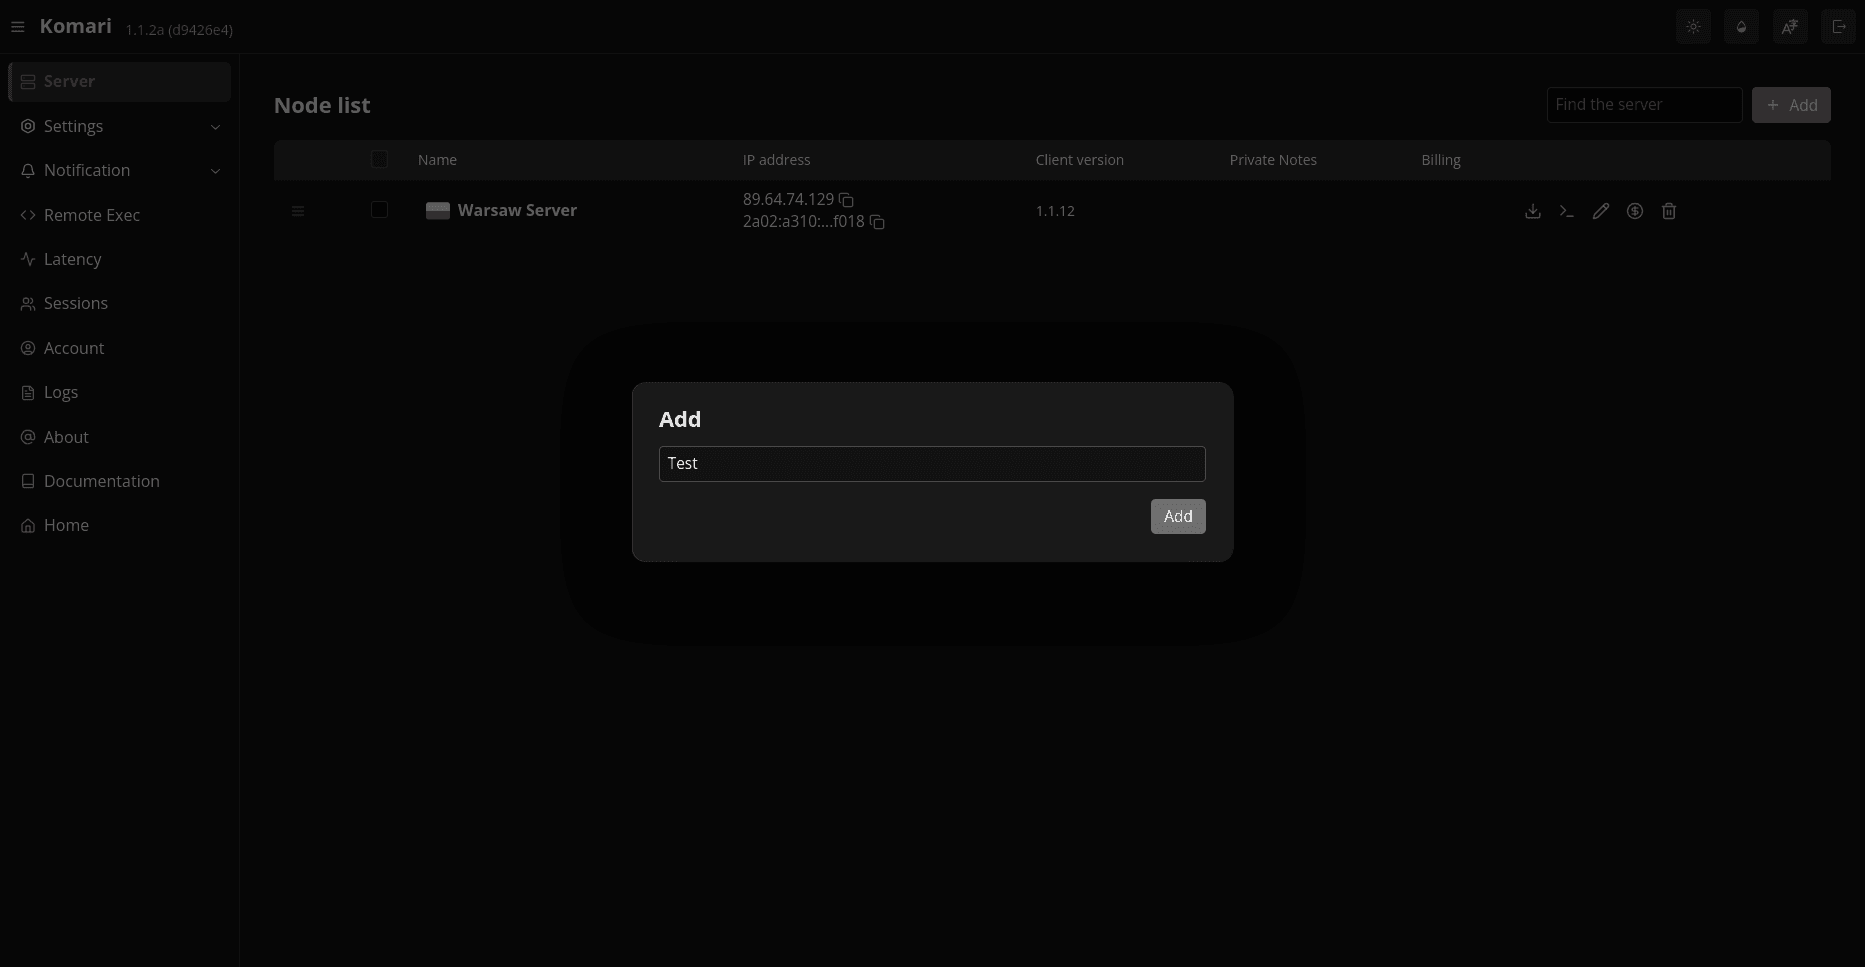Tick the select-all checkbox in table header

(379, 159)
